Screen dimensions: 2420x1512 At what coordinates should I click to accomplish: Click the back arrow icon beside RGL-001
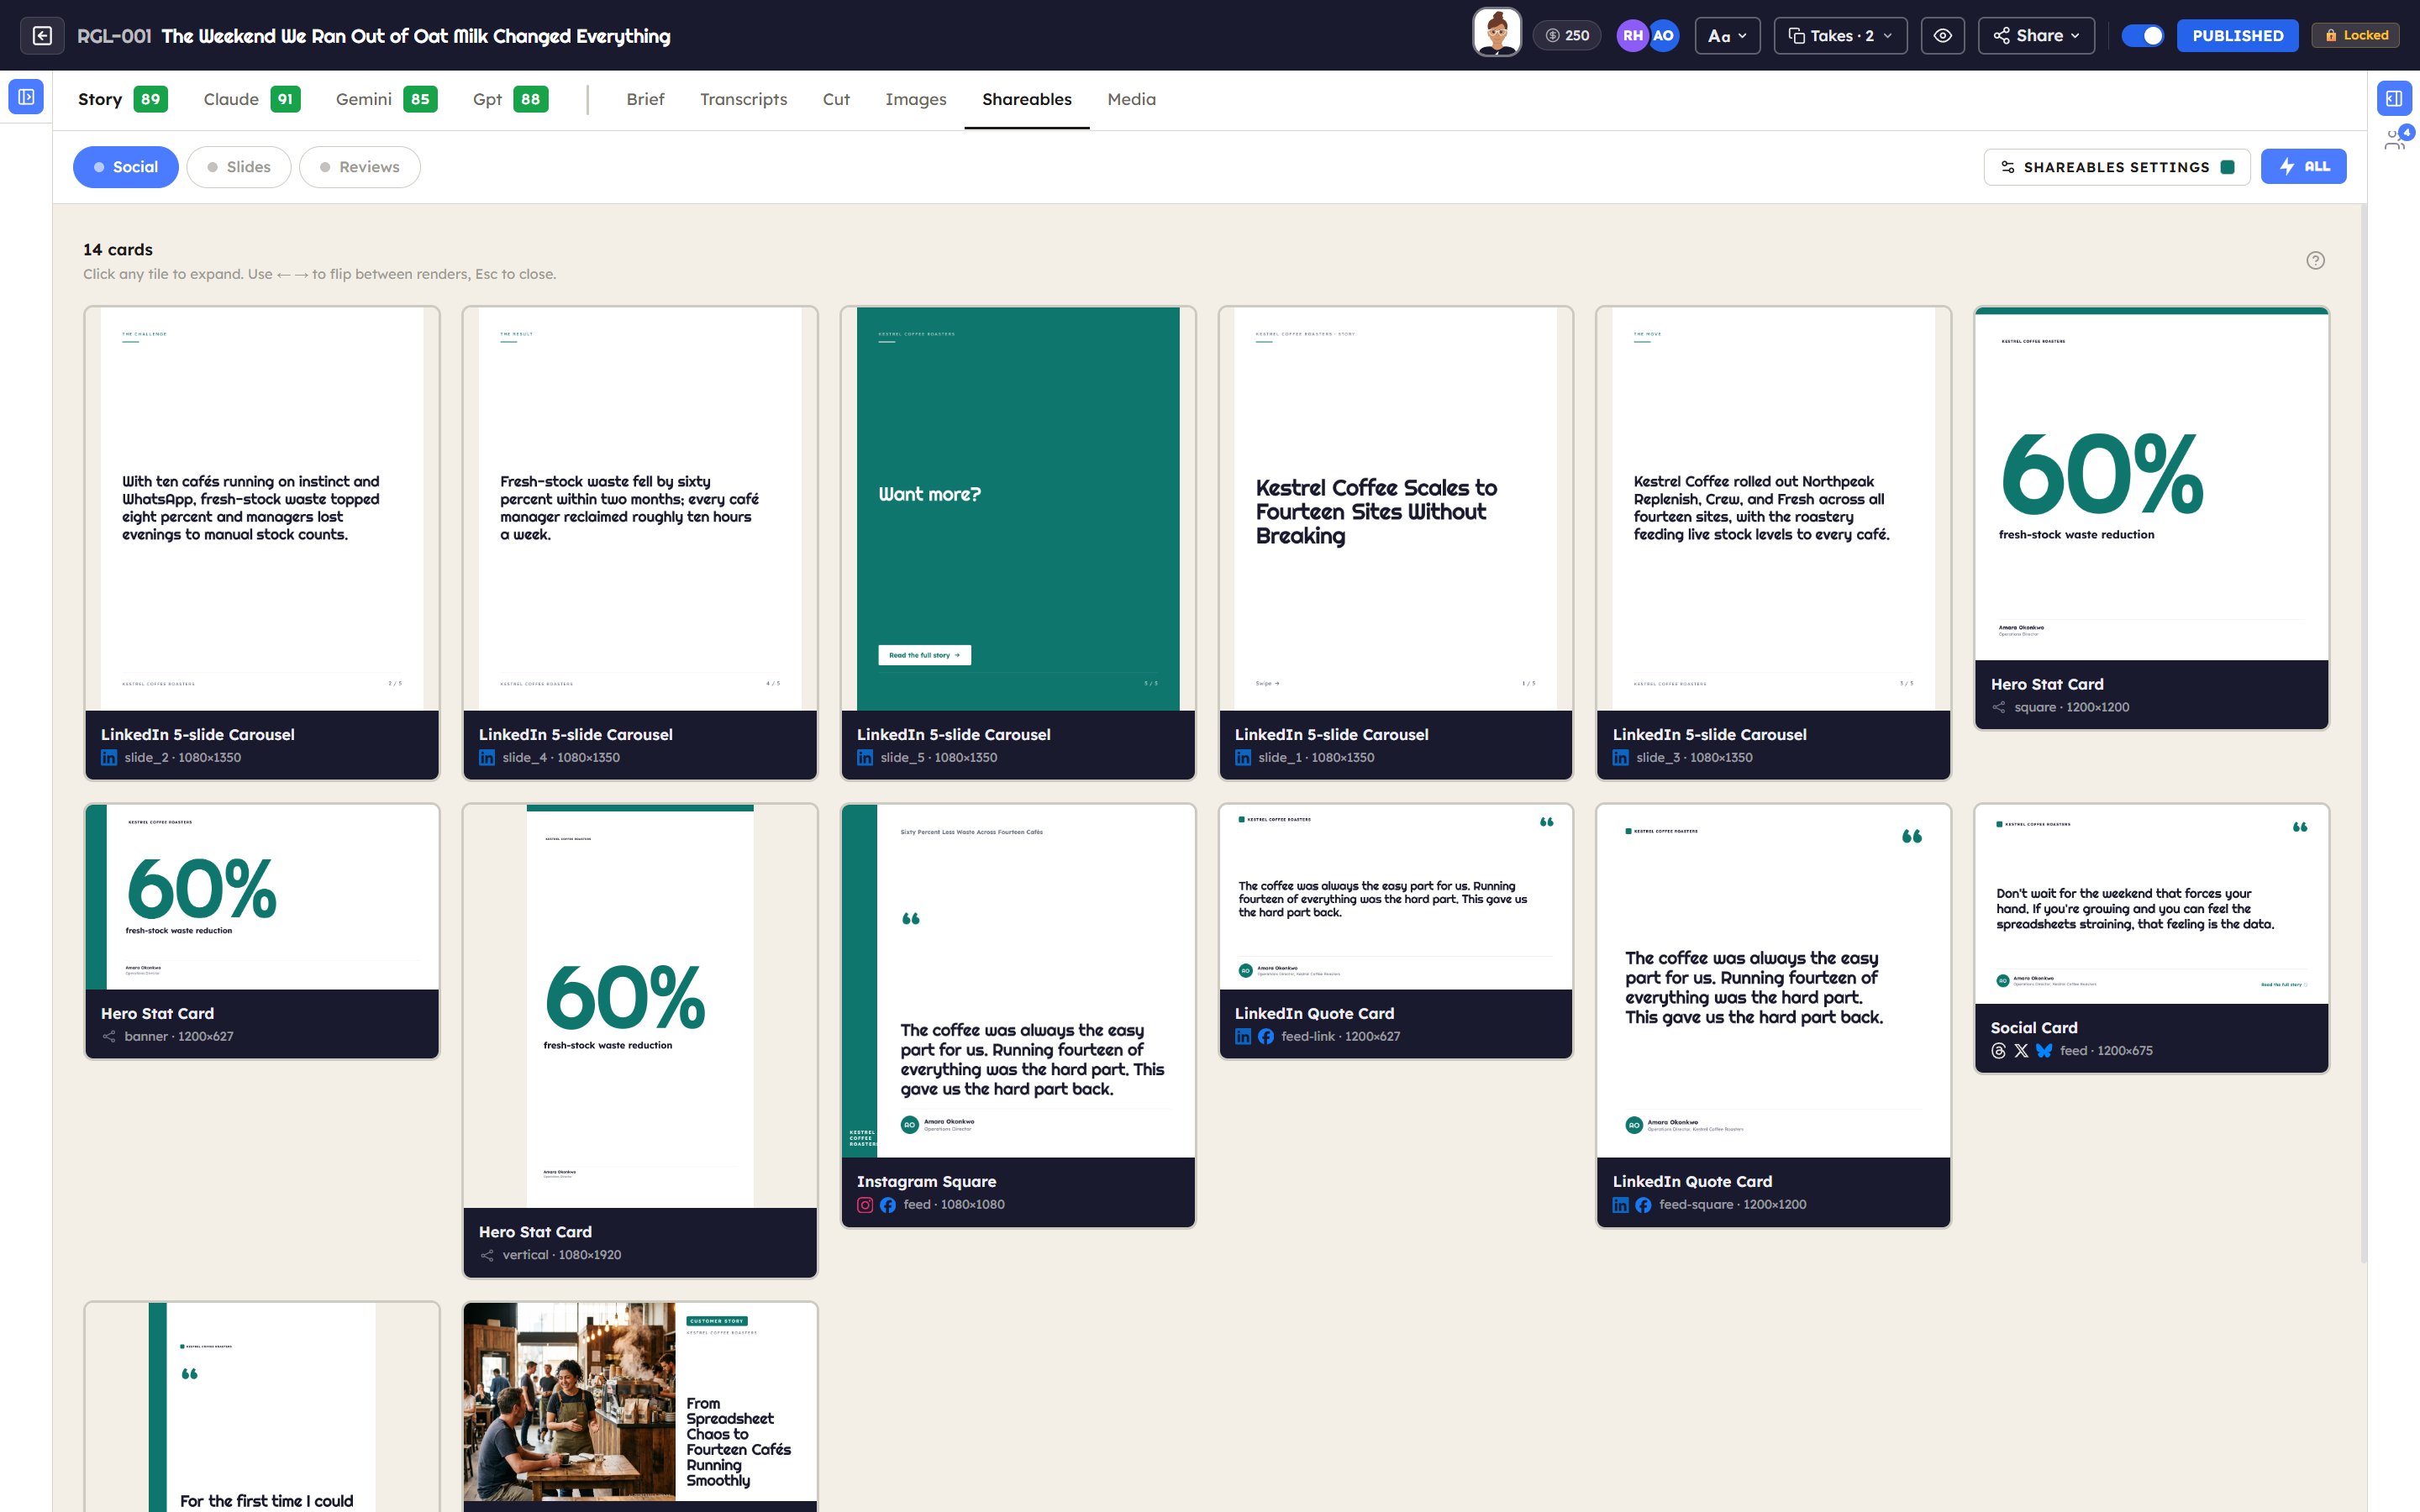pos(42,35)
